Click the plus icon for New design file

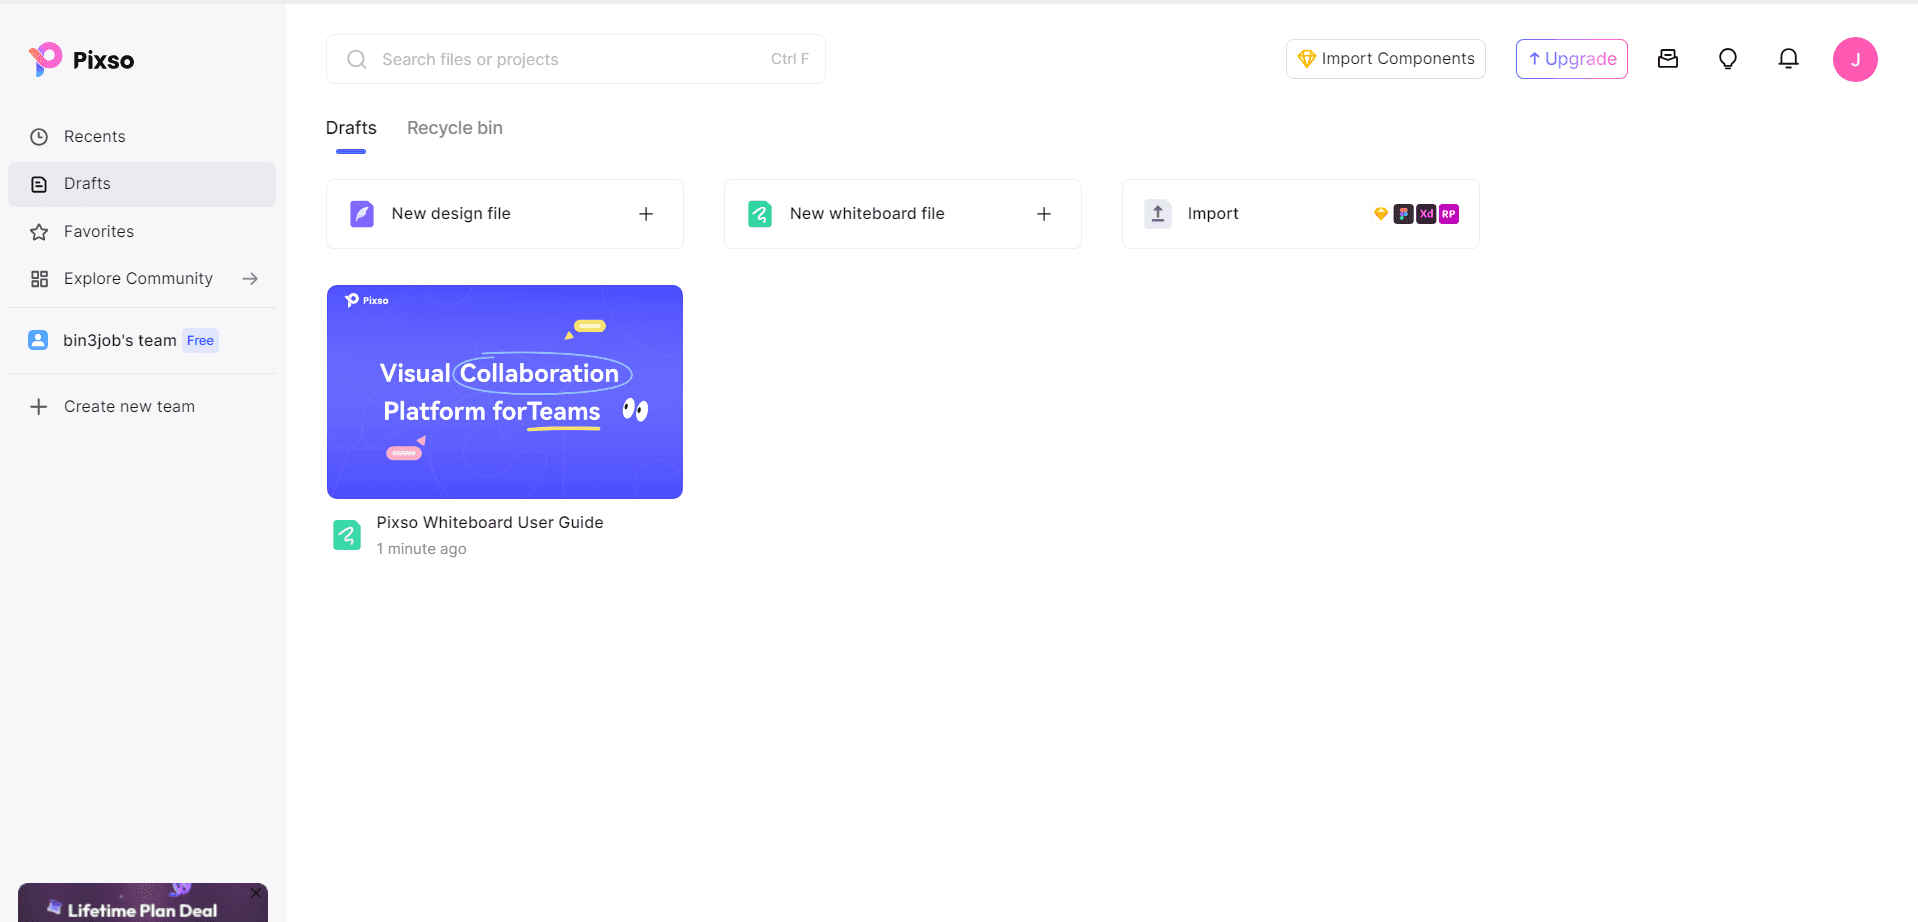(646, 214)
